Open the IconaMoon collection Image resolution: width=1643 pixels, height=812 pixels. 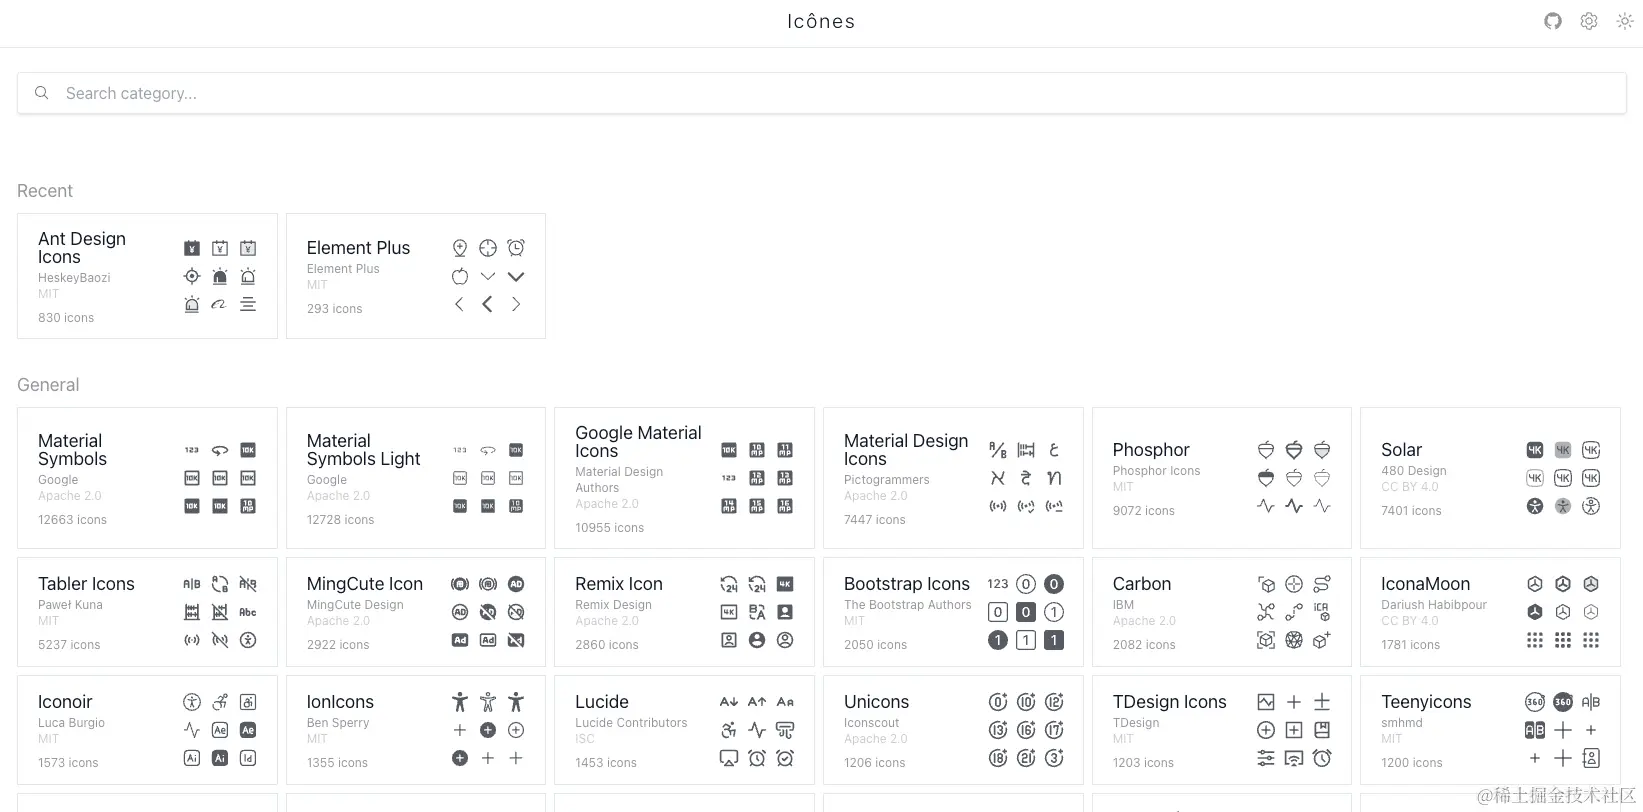click(1490, 612)
